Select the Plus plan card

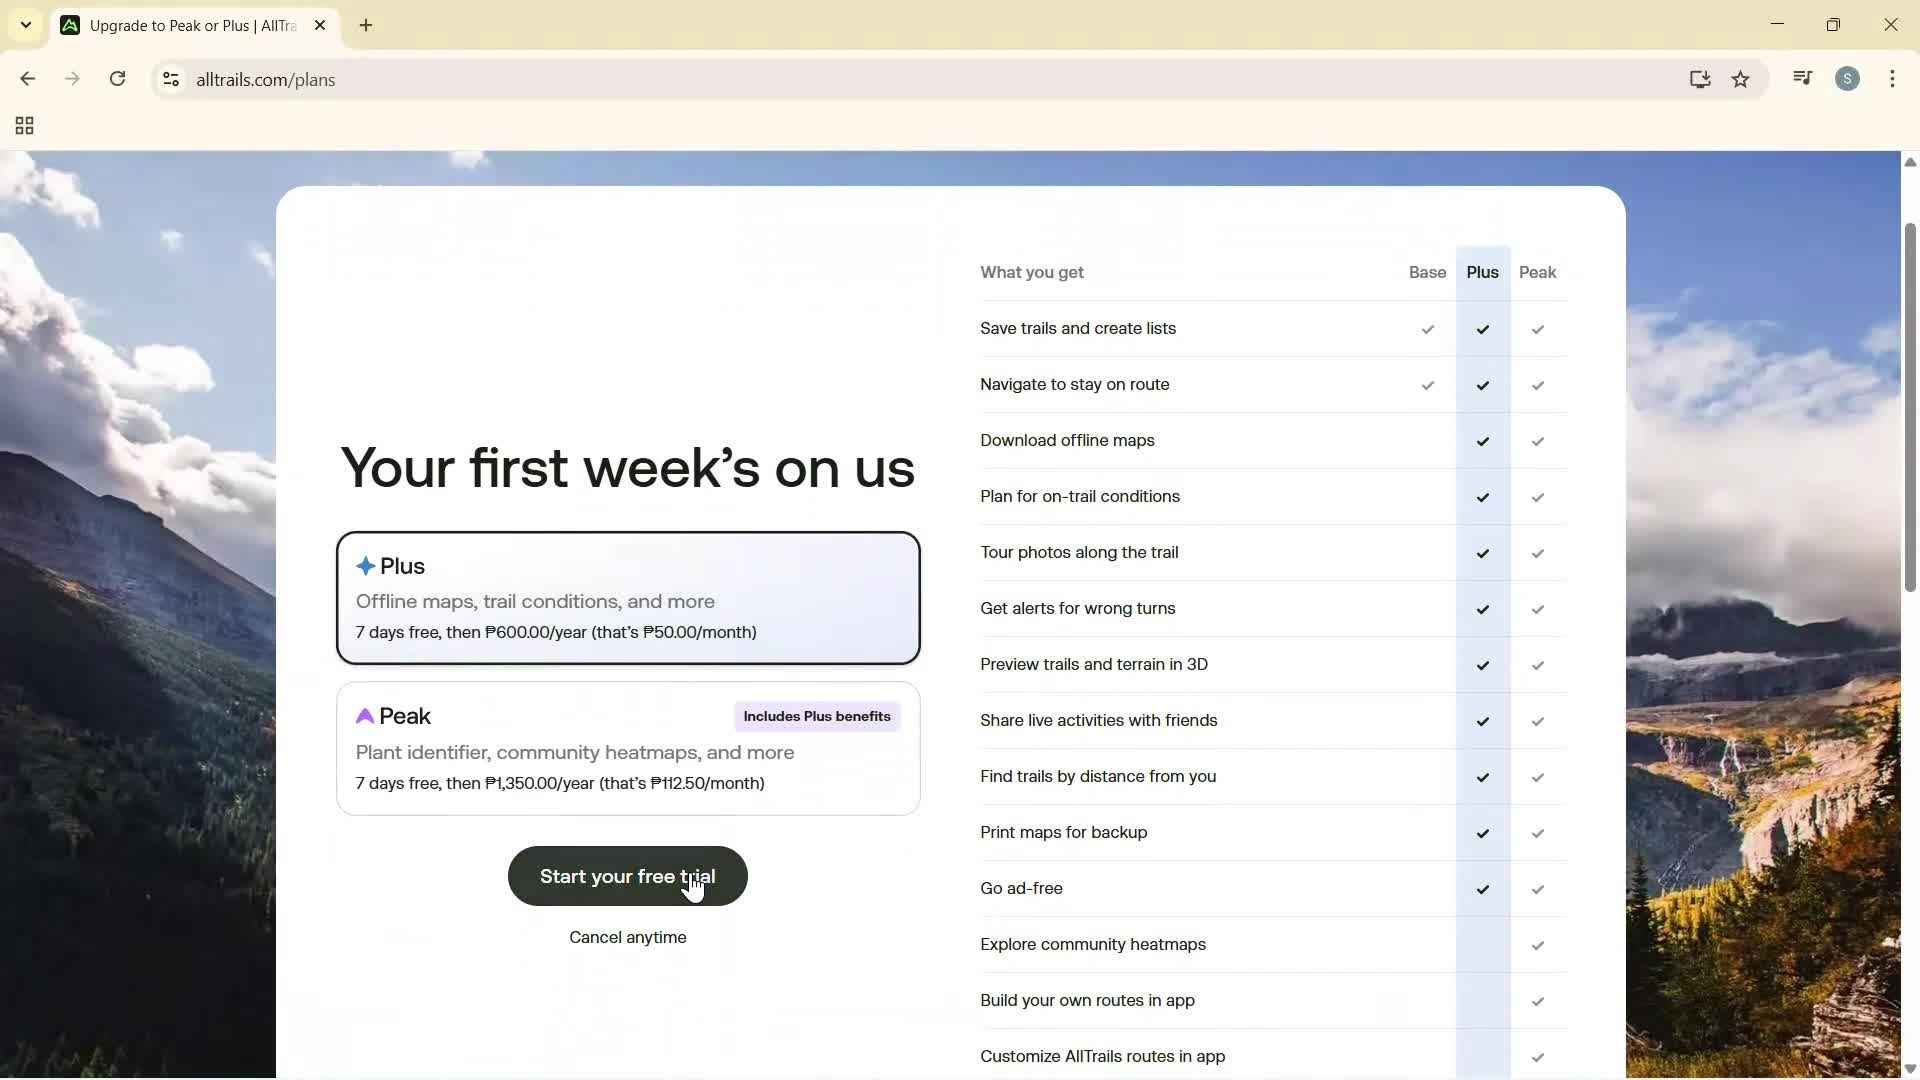pos(628,598)
